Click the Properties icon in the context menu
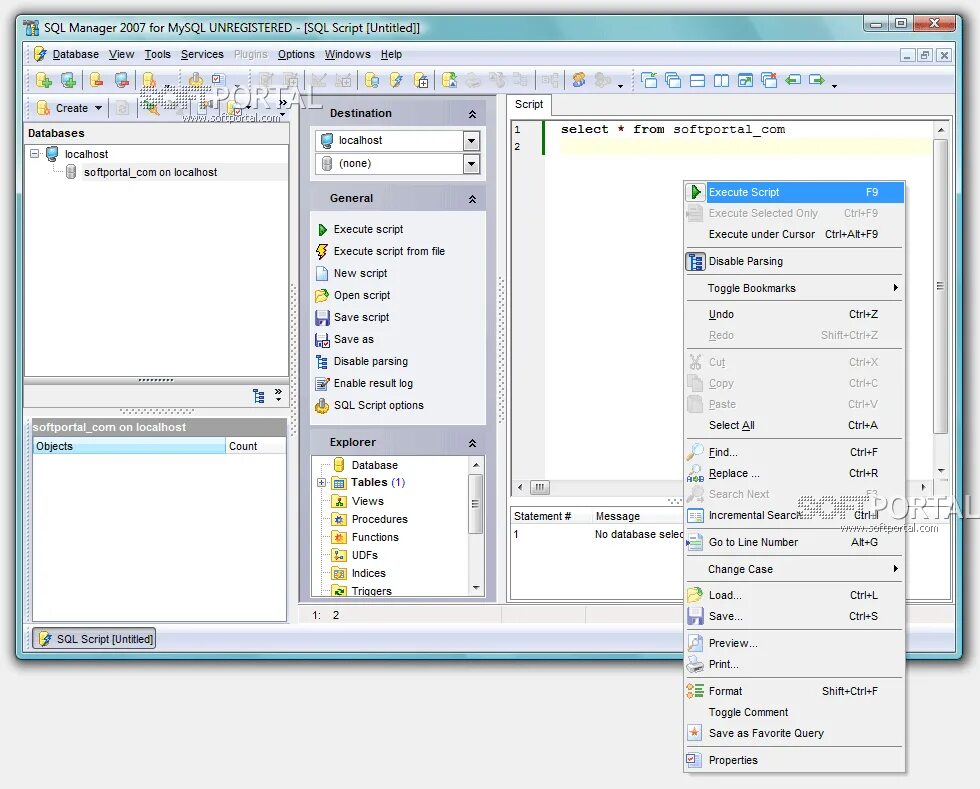This screenshot has width=980, height=789. click(x=694, y=760)
